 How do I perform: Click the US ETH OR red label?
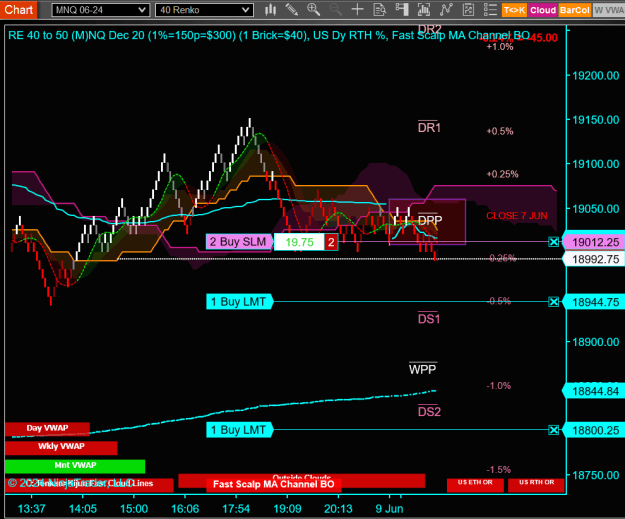(475, 483)
